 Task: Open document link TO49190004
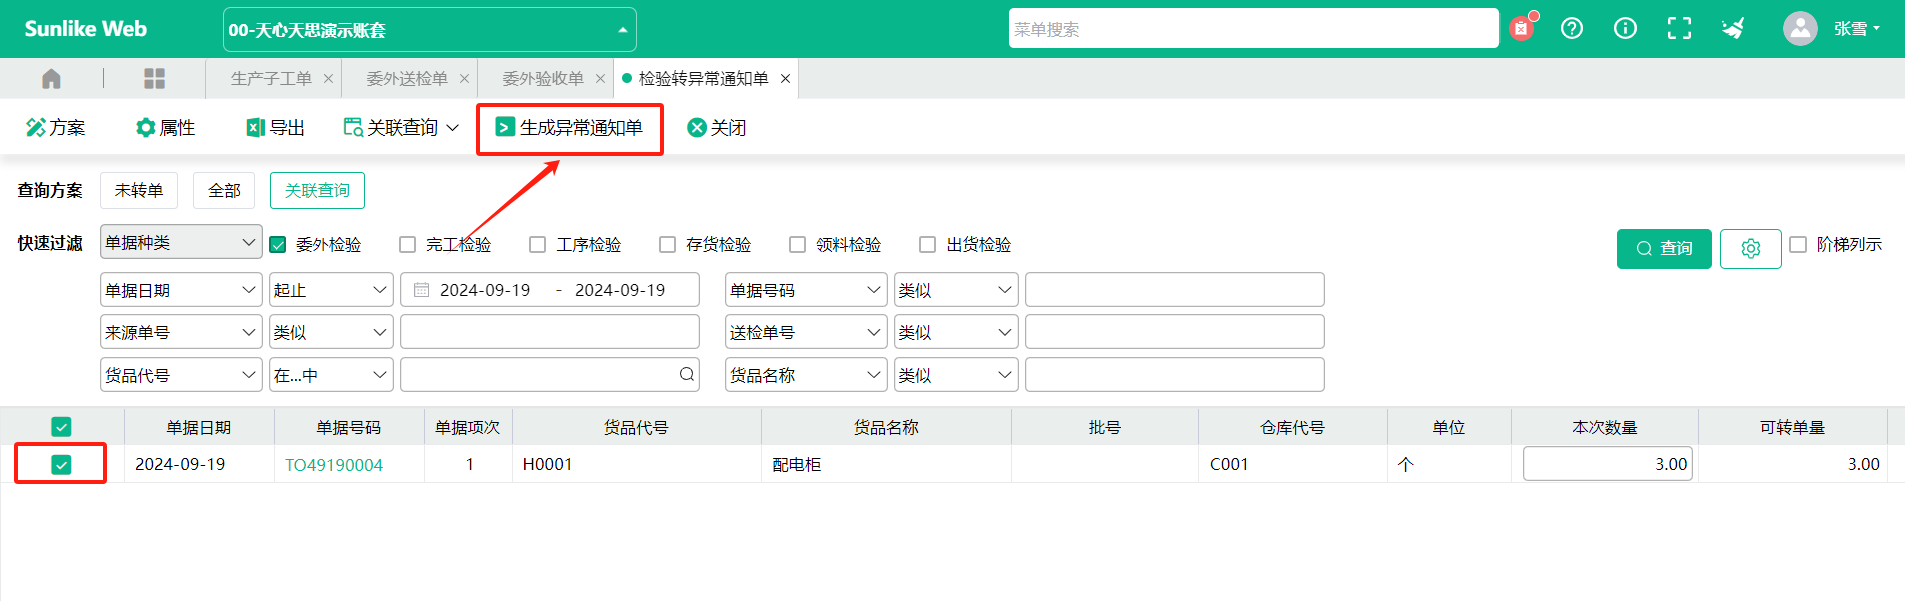334,465
